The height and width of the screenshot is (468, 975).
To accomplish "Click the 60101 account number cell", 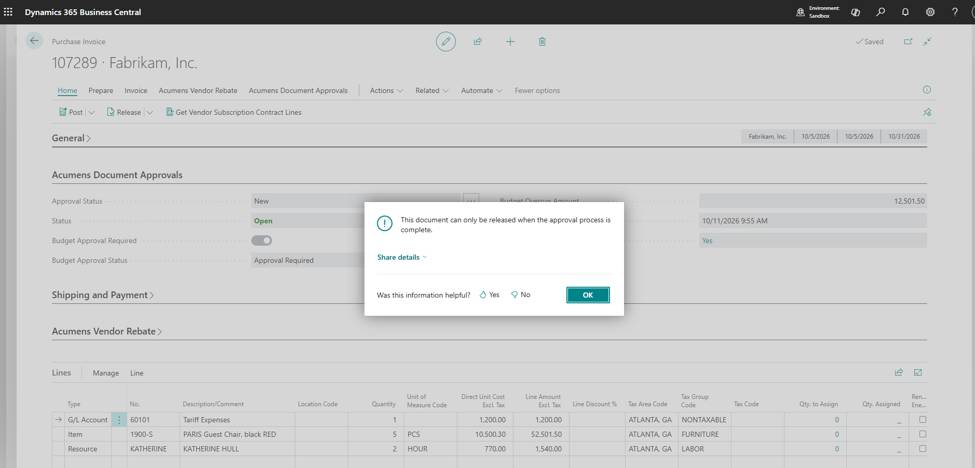I will point(154,420).
